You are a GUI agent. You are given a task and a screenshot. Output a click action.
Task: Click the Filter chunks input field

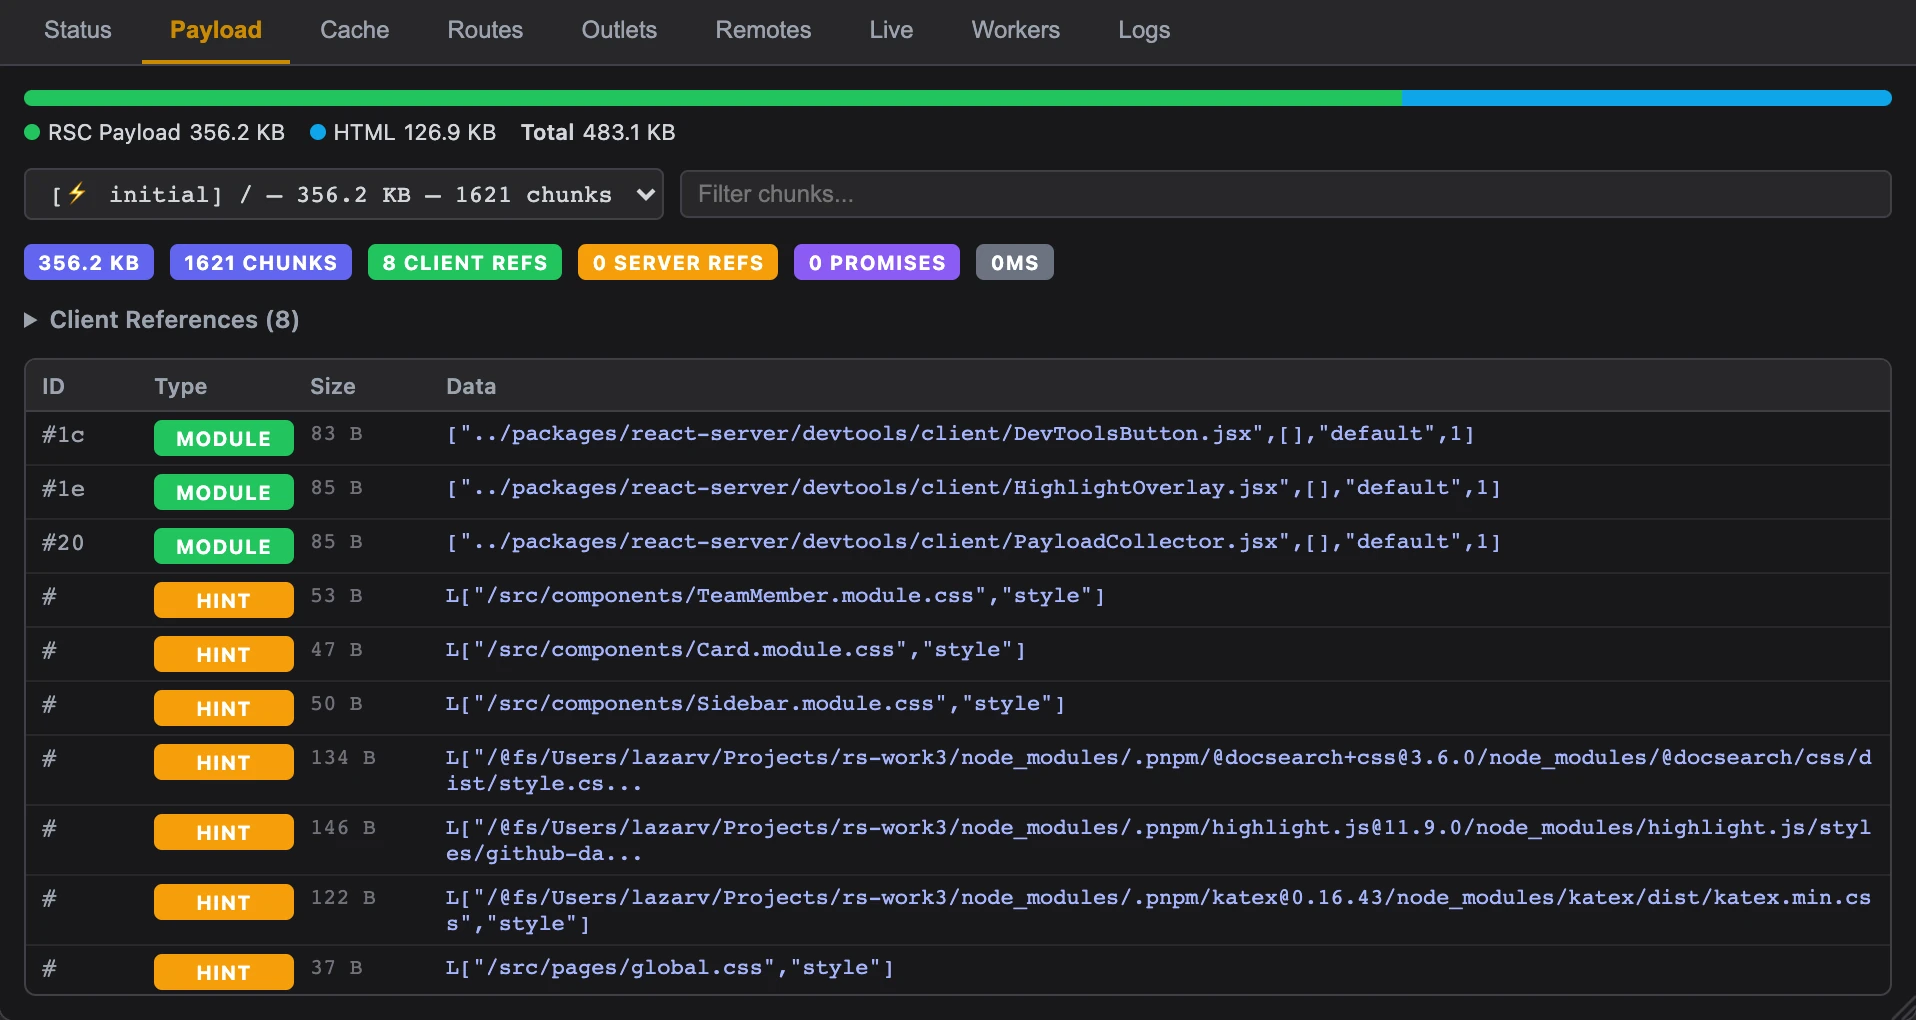click(x=1284, y=194)
